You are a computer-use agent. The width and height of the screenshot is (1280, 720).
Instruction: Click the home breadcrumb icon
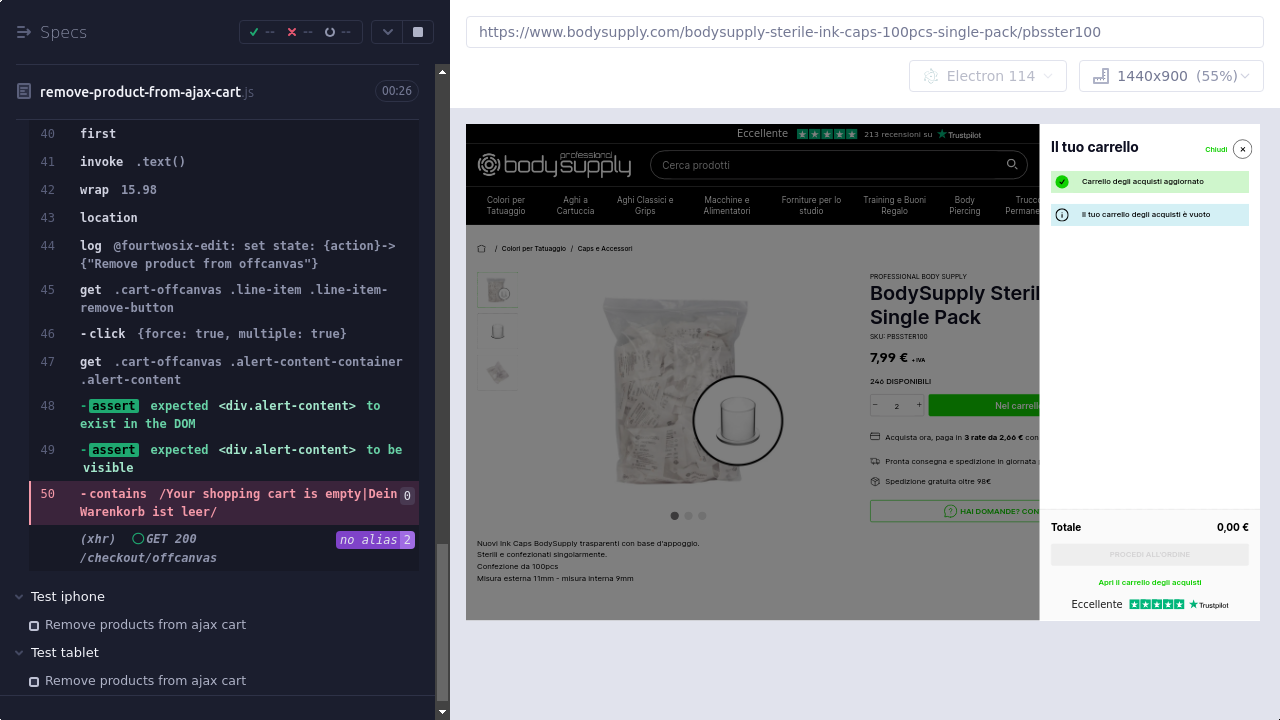click(482, 249)
